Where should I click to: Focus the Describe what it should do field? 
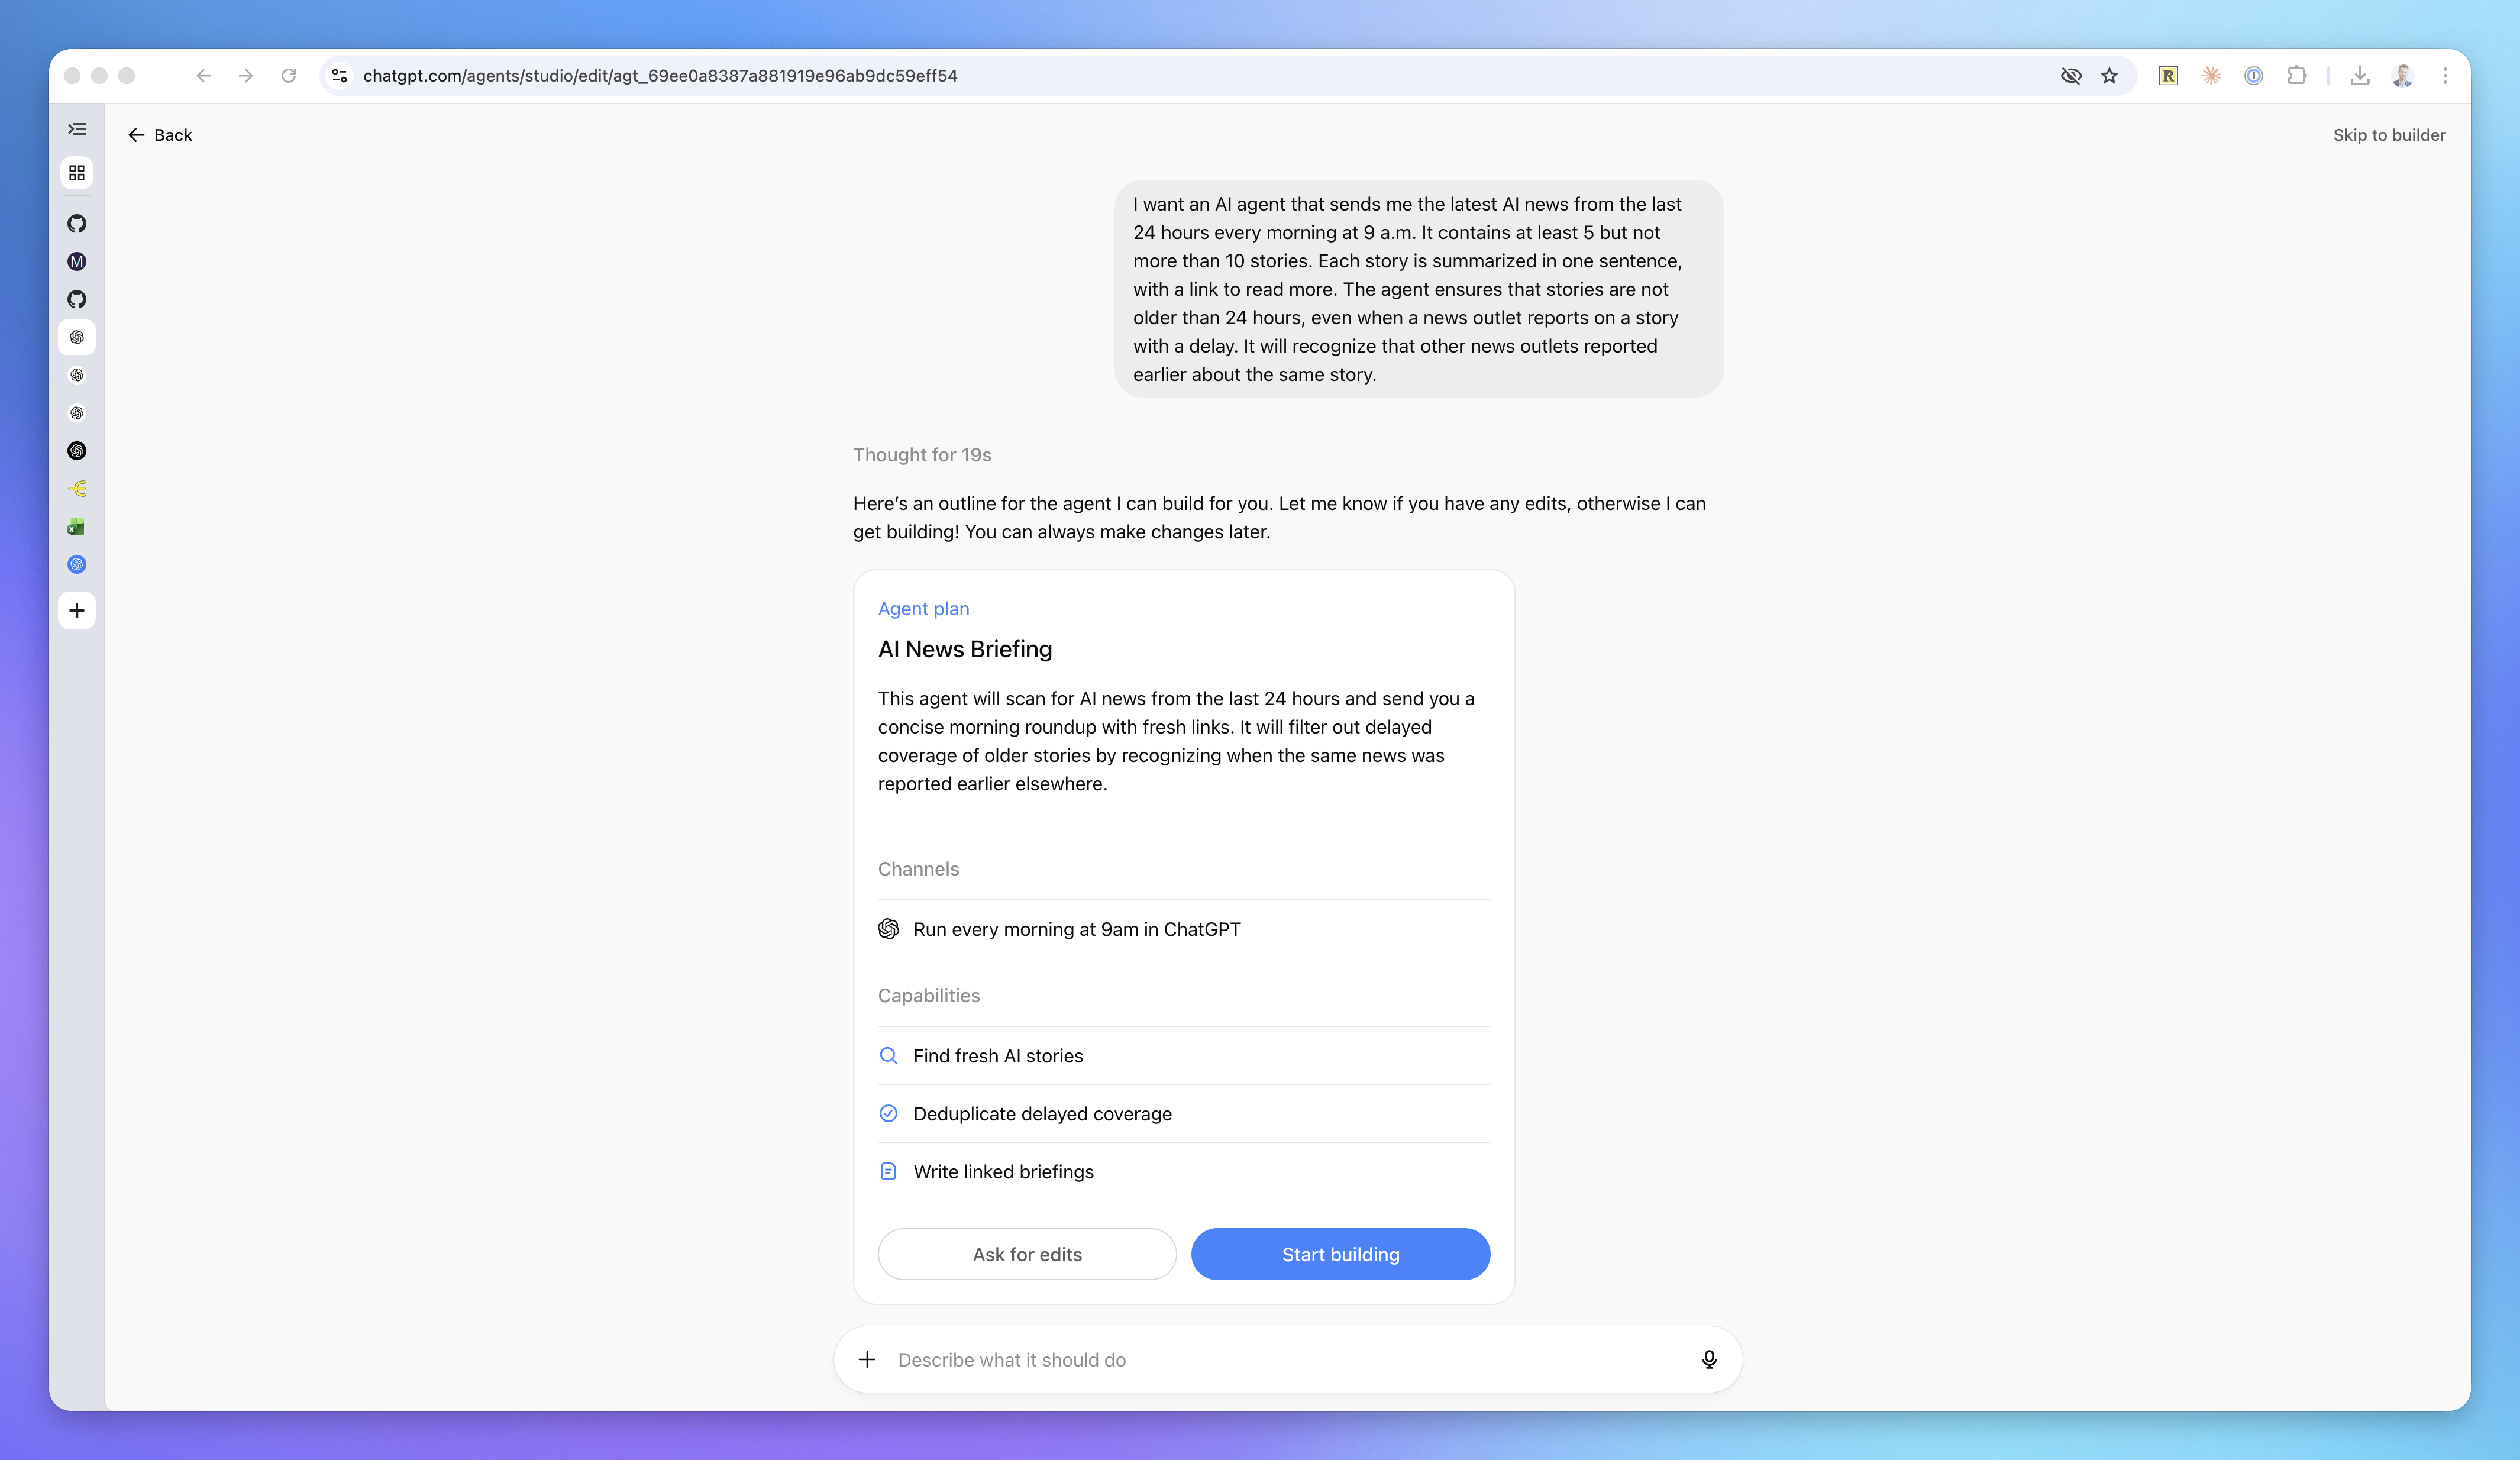pyautogui.click(x=1288, y=1360)
